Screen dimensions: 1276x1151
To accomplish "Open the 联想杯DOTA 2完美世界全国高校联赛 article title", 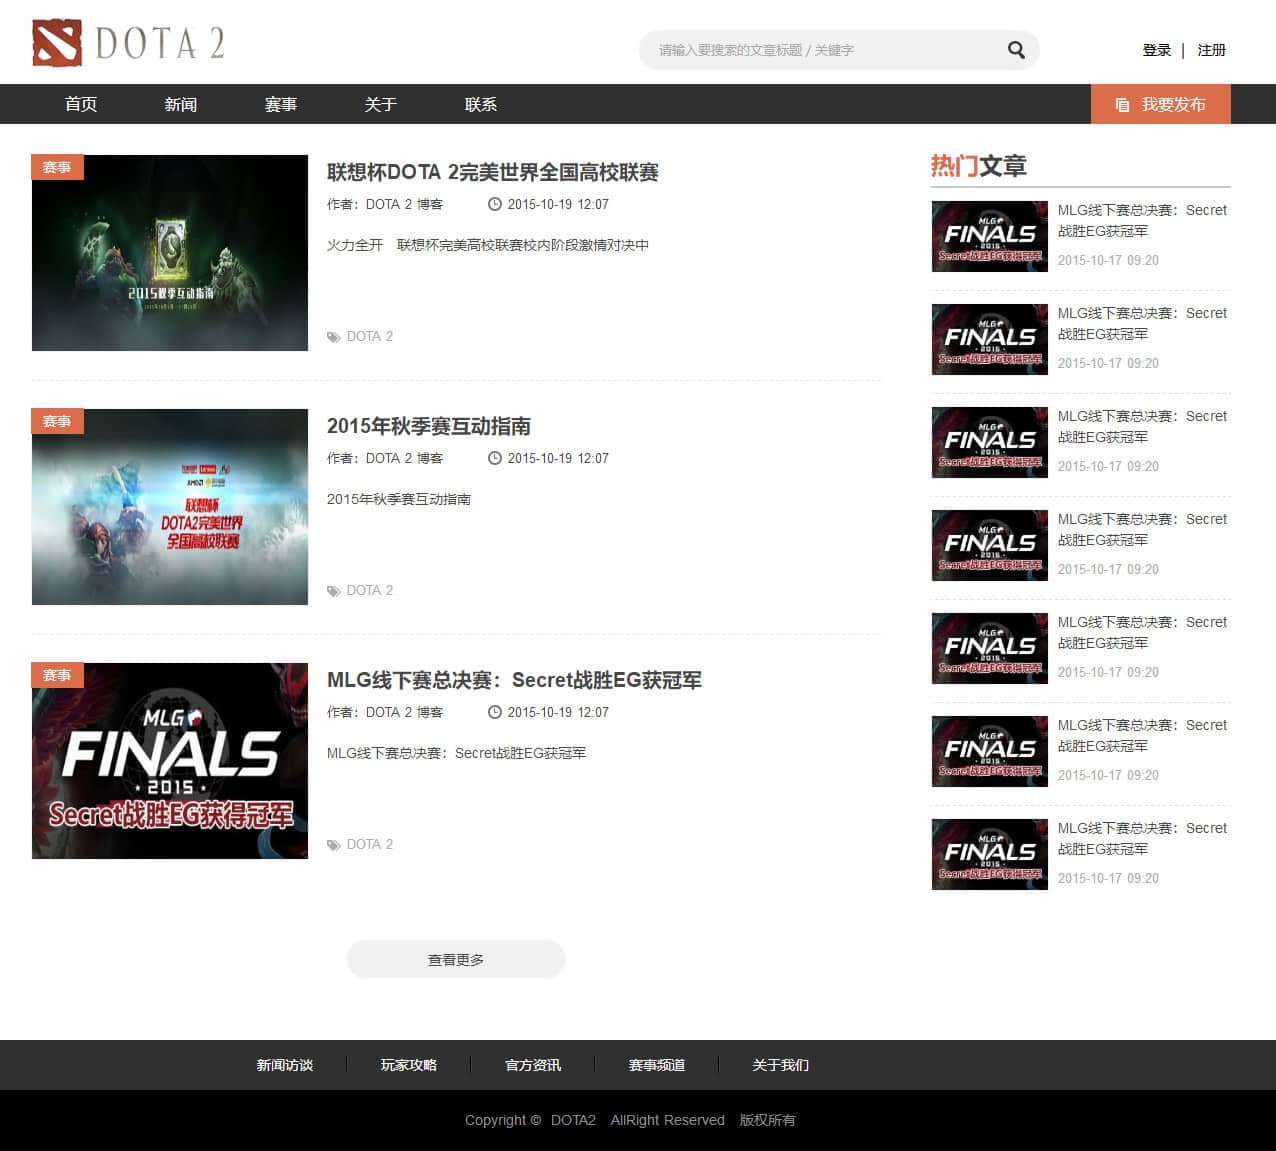I will tap(492, 172).
